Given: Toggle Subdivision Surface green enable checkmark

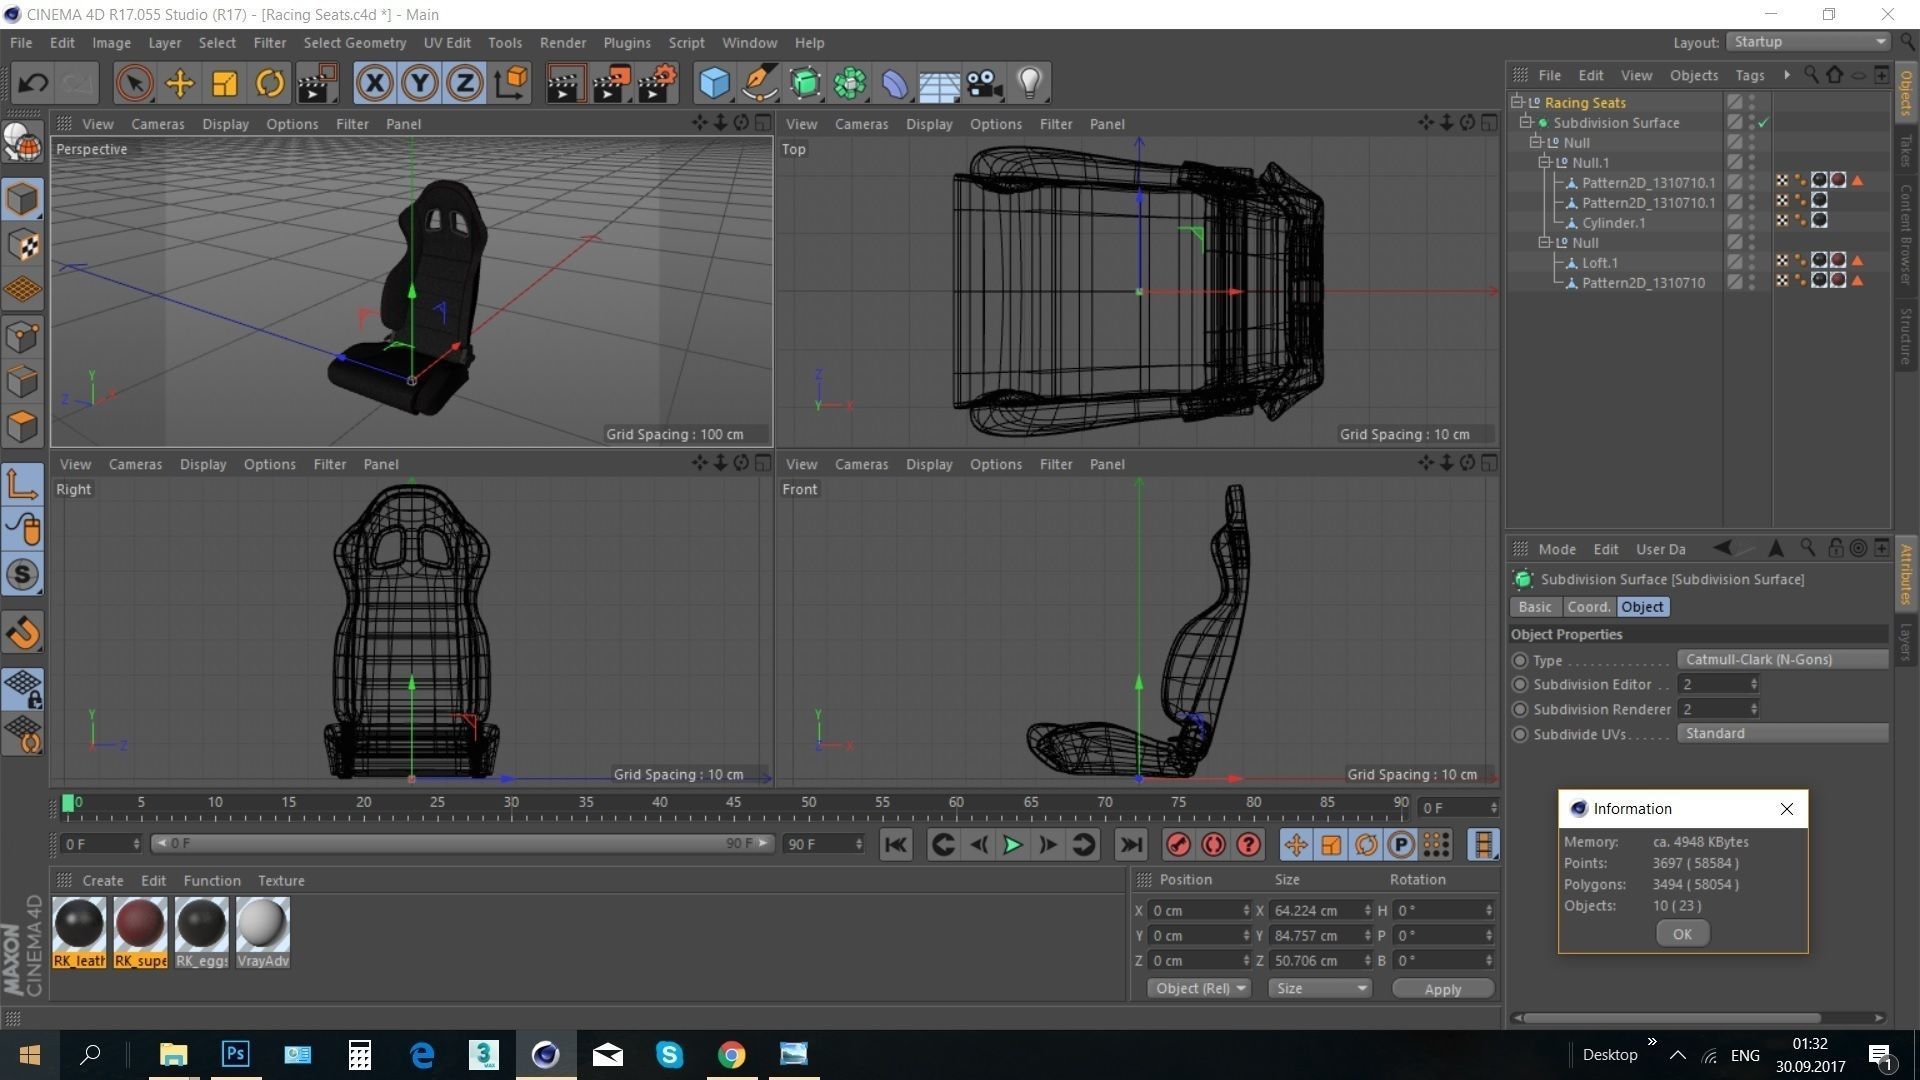Looking at the screenshot, I should 1763,123.
